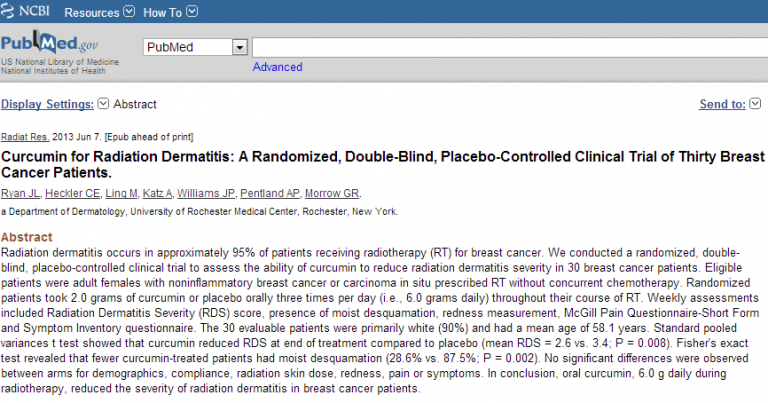Viewport: 768px width, 403px height.
Task: Open the Radiat Res. journal link
Action: pyautogui.click(x=24, y=137)
